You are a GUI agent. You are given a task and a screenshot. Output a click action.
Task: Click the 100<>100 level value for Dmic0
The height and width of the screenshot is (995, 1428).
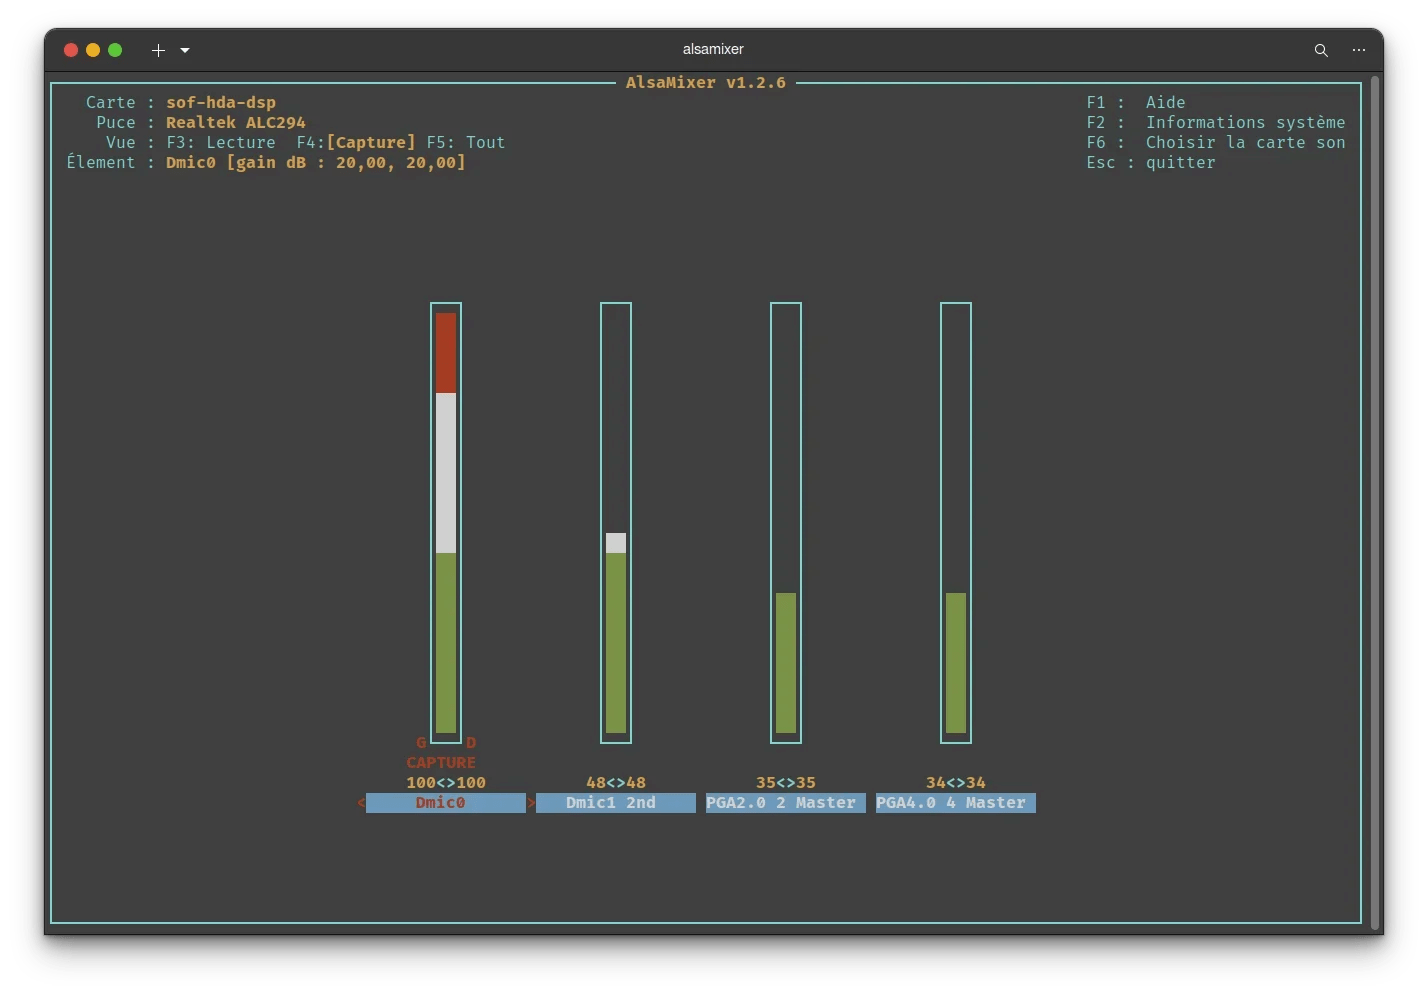446,783
